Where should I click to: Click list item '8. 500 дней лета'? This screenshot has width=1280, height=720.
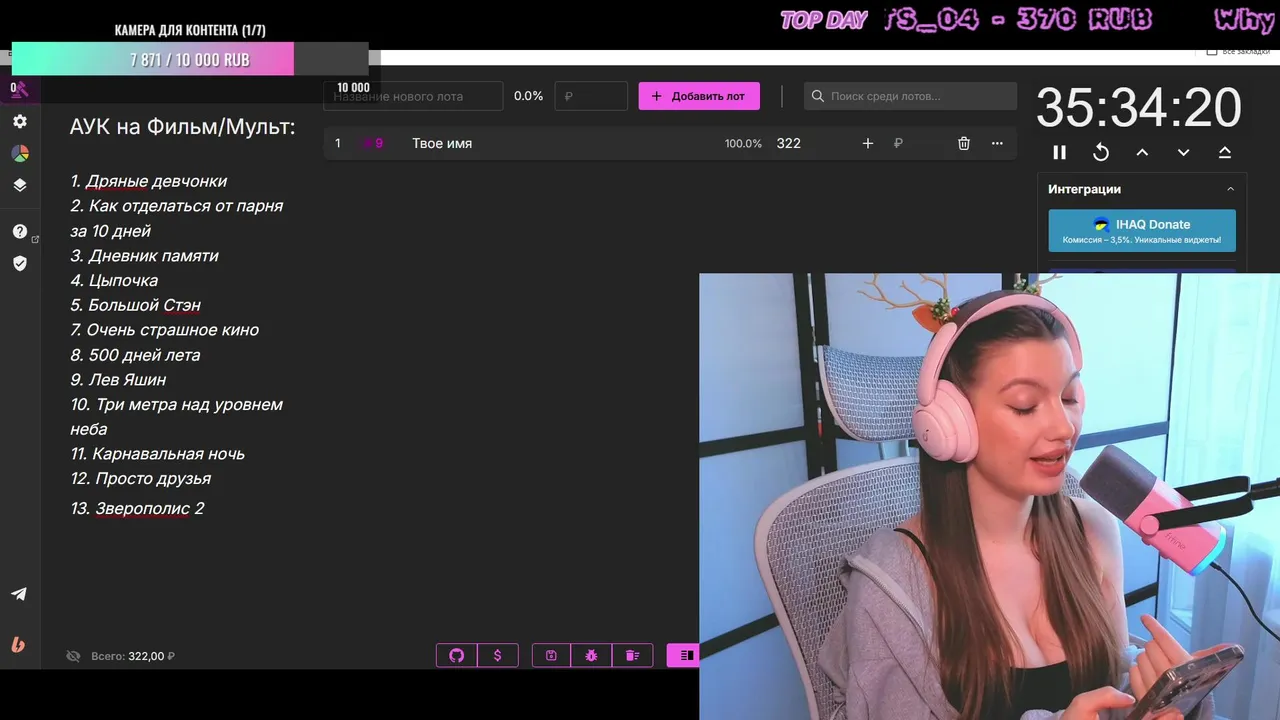point(135,355)
